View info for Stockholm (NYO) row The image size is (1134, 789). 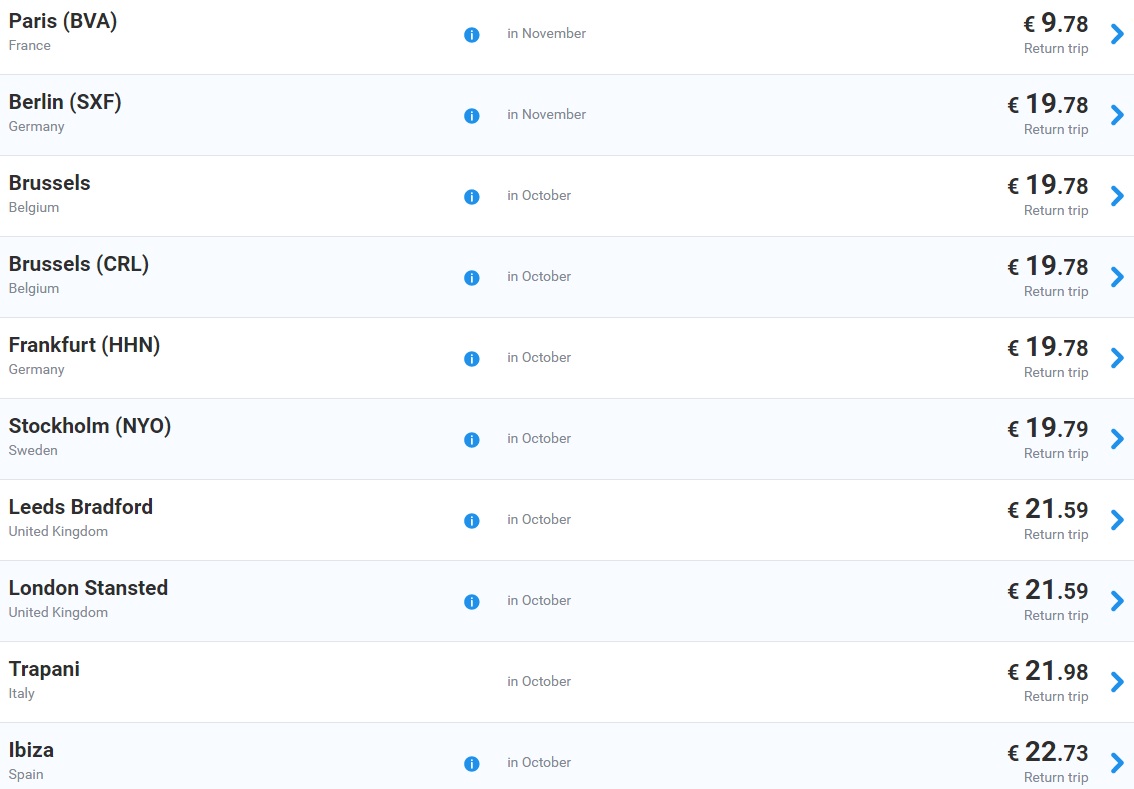472,440
